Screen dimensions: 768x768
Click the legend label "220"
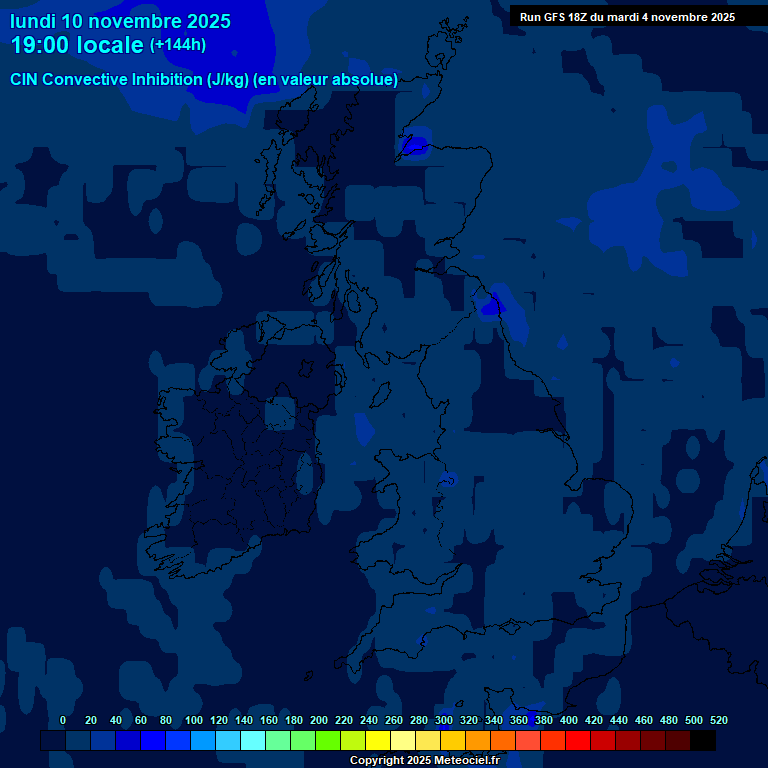pos(344,720)
